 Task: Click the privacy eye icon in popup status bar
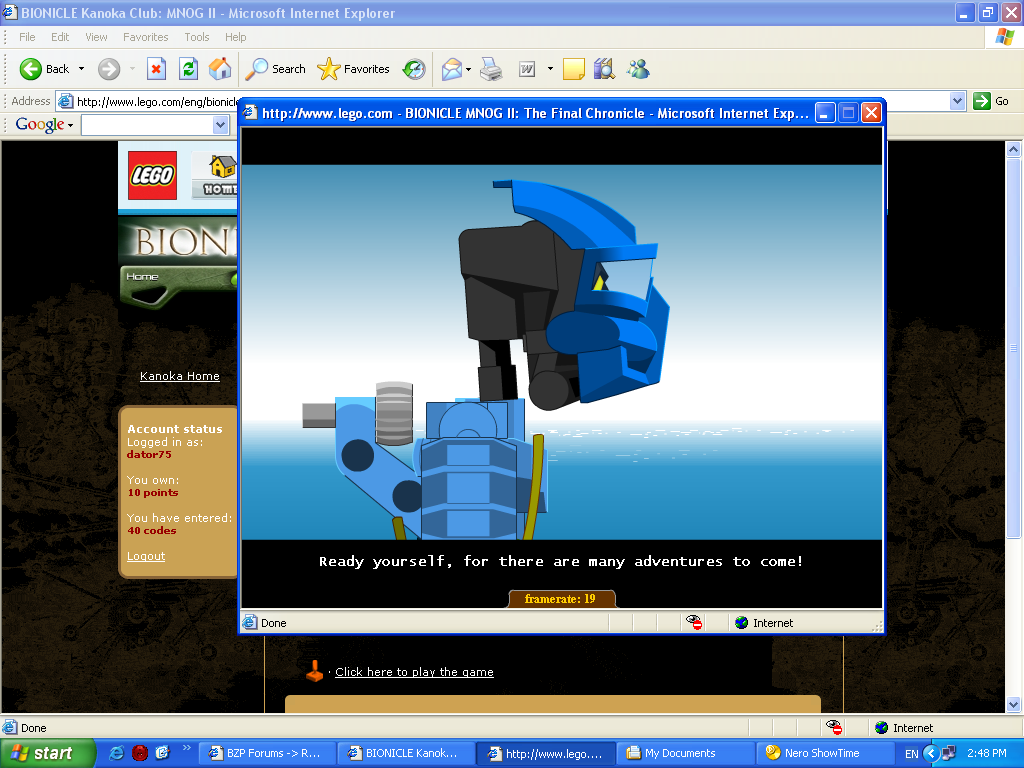click(x=694, y=622)
